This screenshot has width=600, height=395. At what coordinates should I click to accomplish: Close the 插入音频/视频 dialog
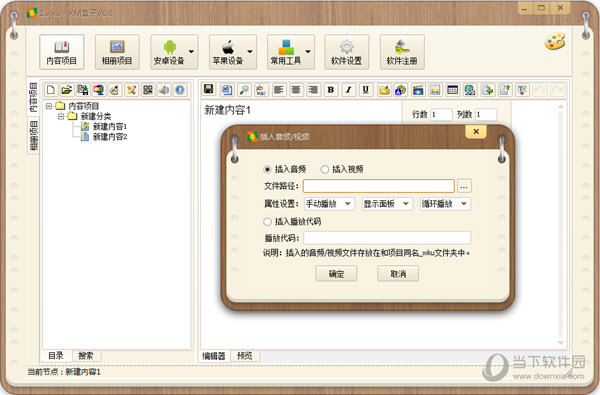[476, 132]
